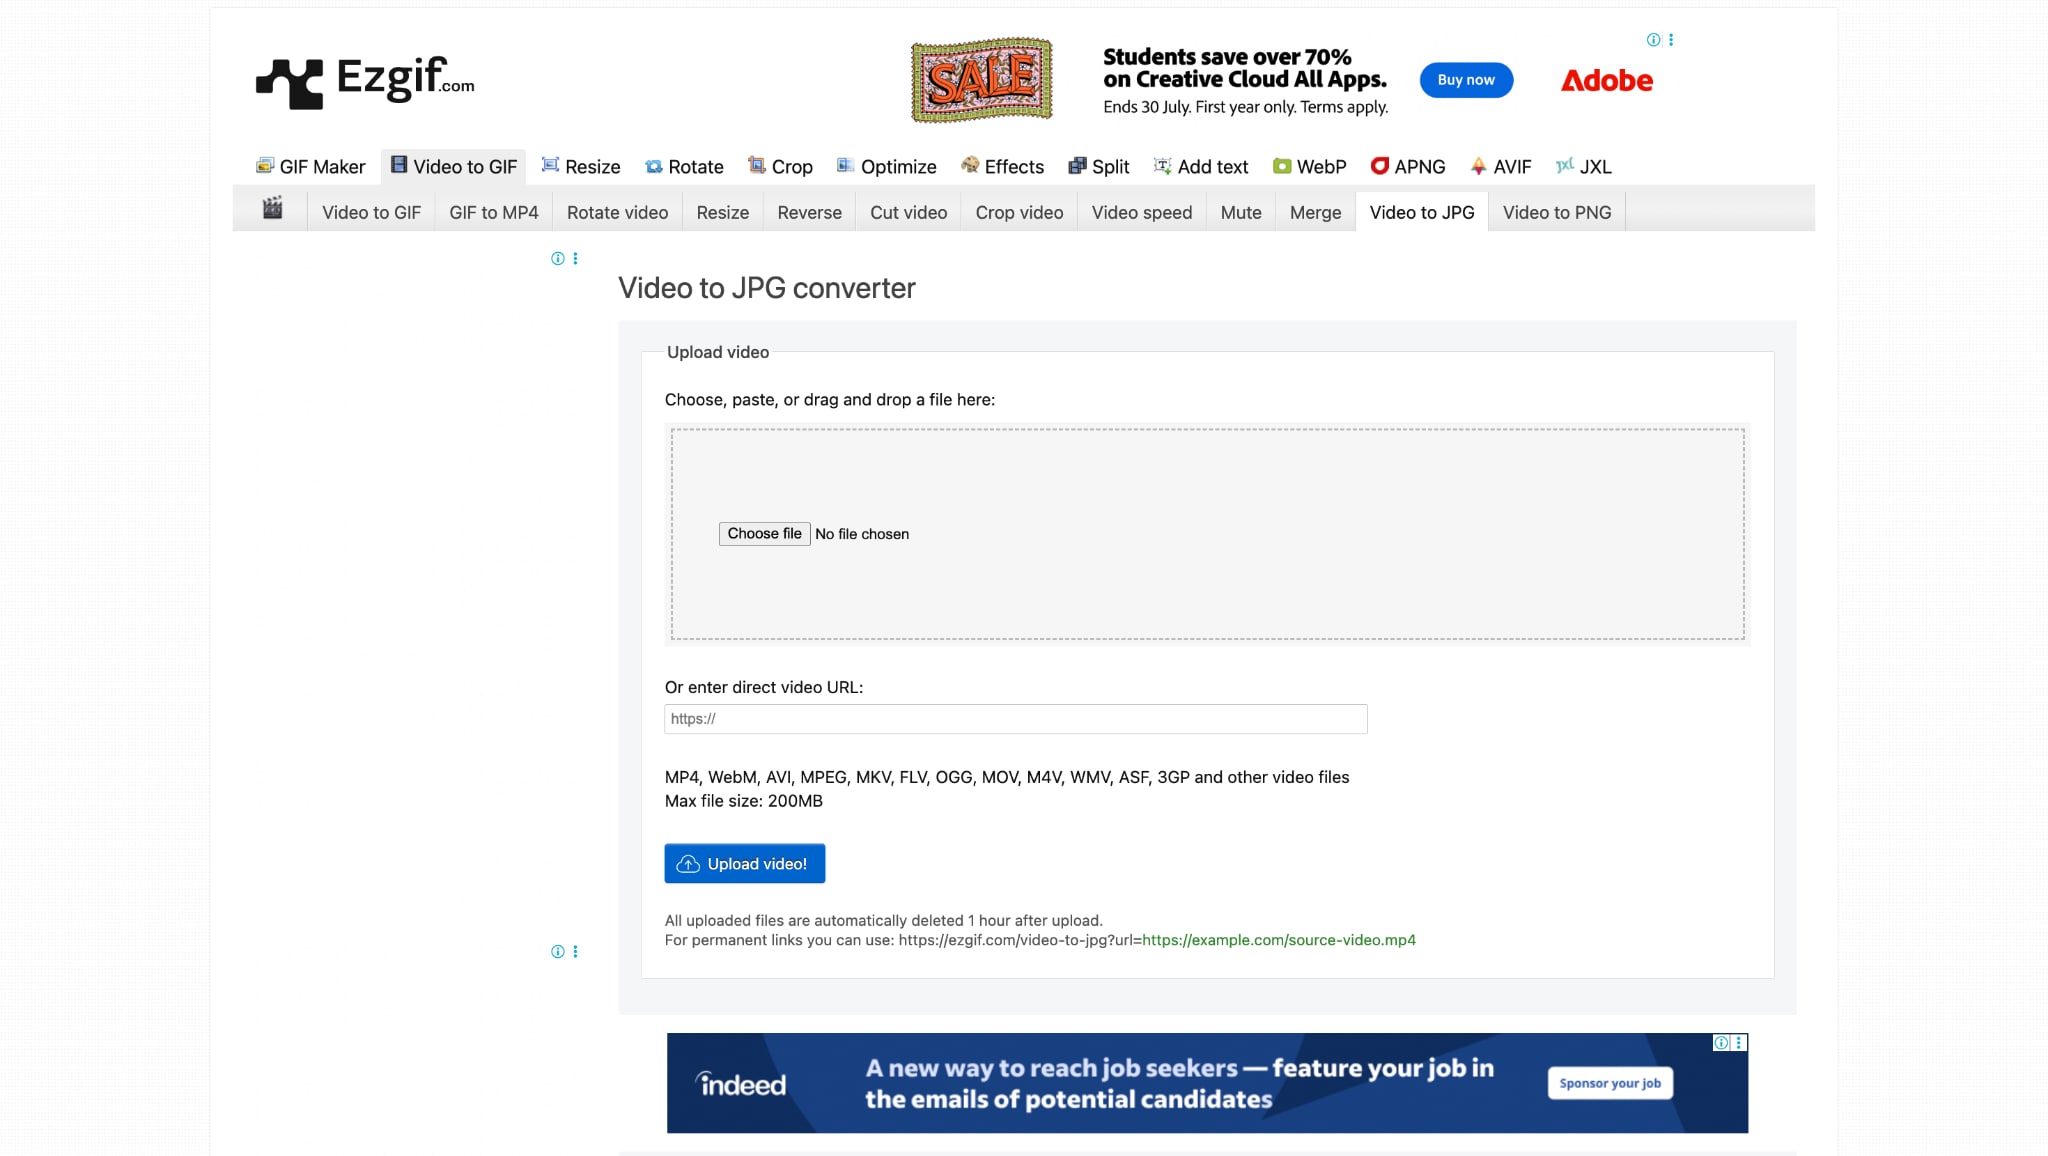Viewport: 2048px width, 1156px height.
Task: Open the GIF Maker tool
Action: pyautogui.click(x=310, y=166)
